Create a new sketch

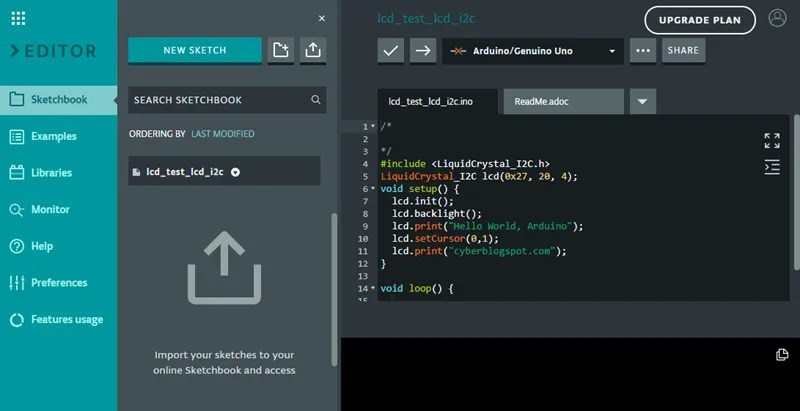(195, 50)
